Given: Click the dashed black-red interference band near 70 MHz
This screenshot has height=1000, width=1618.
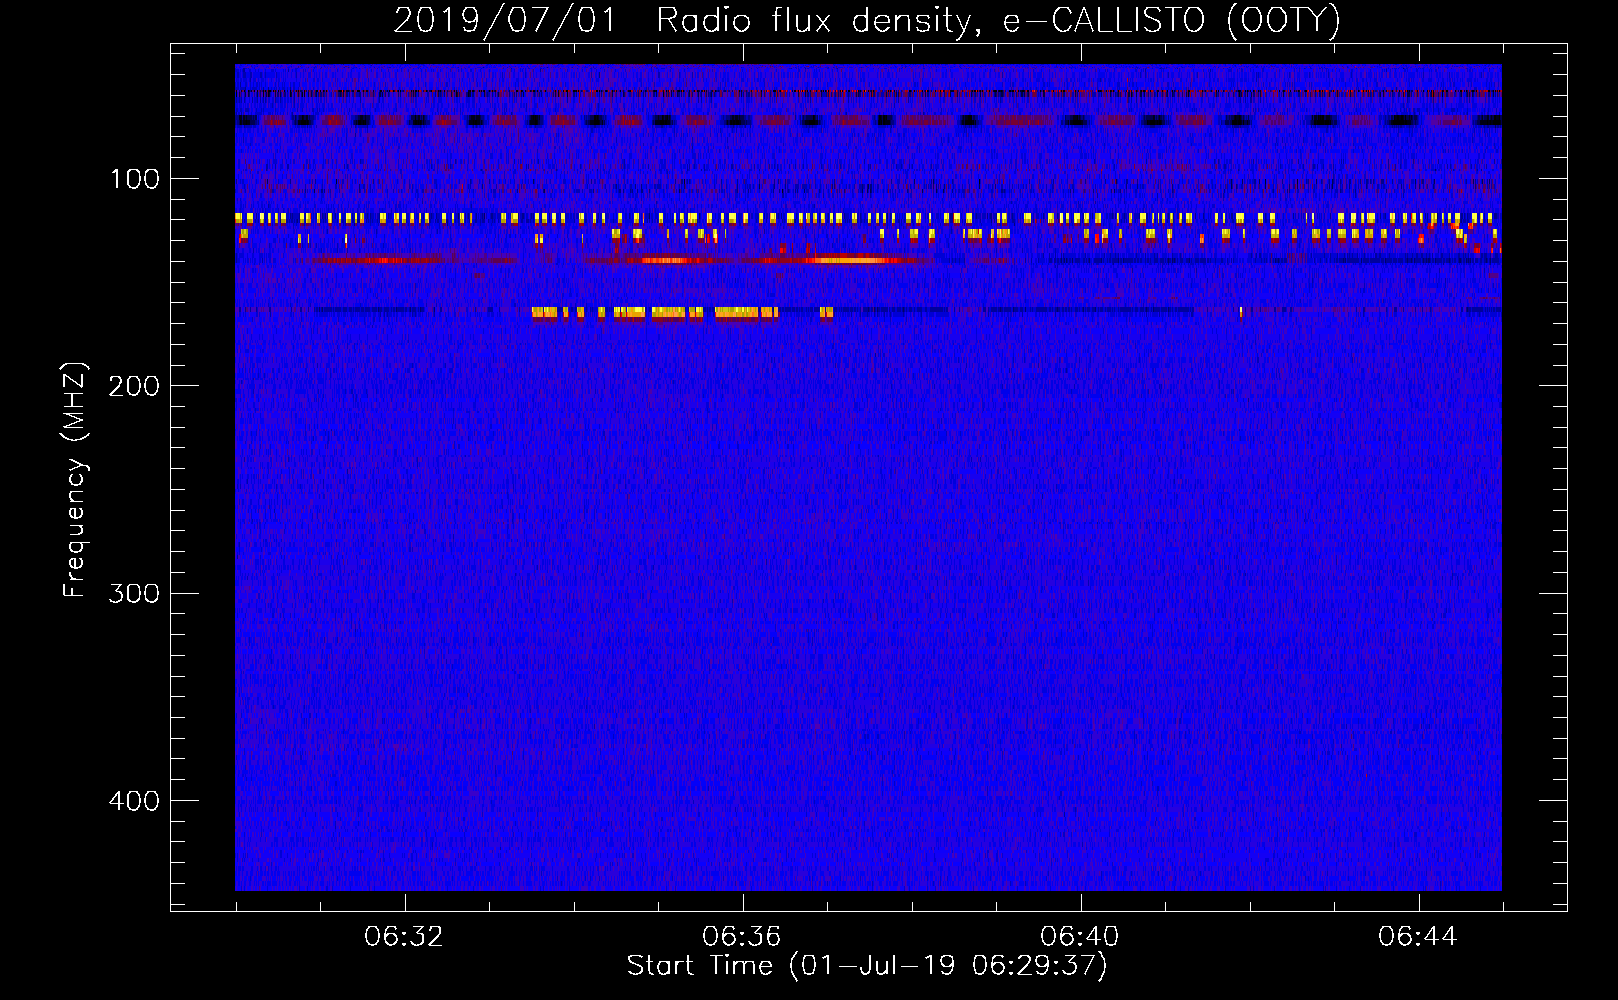Looking at the screenshot, I should 868,121.
